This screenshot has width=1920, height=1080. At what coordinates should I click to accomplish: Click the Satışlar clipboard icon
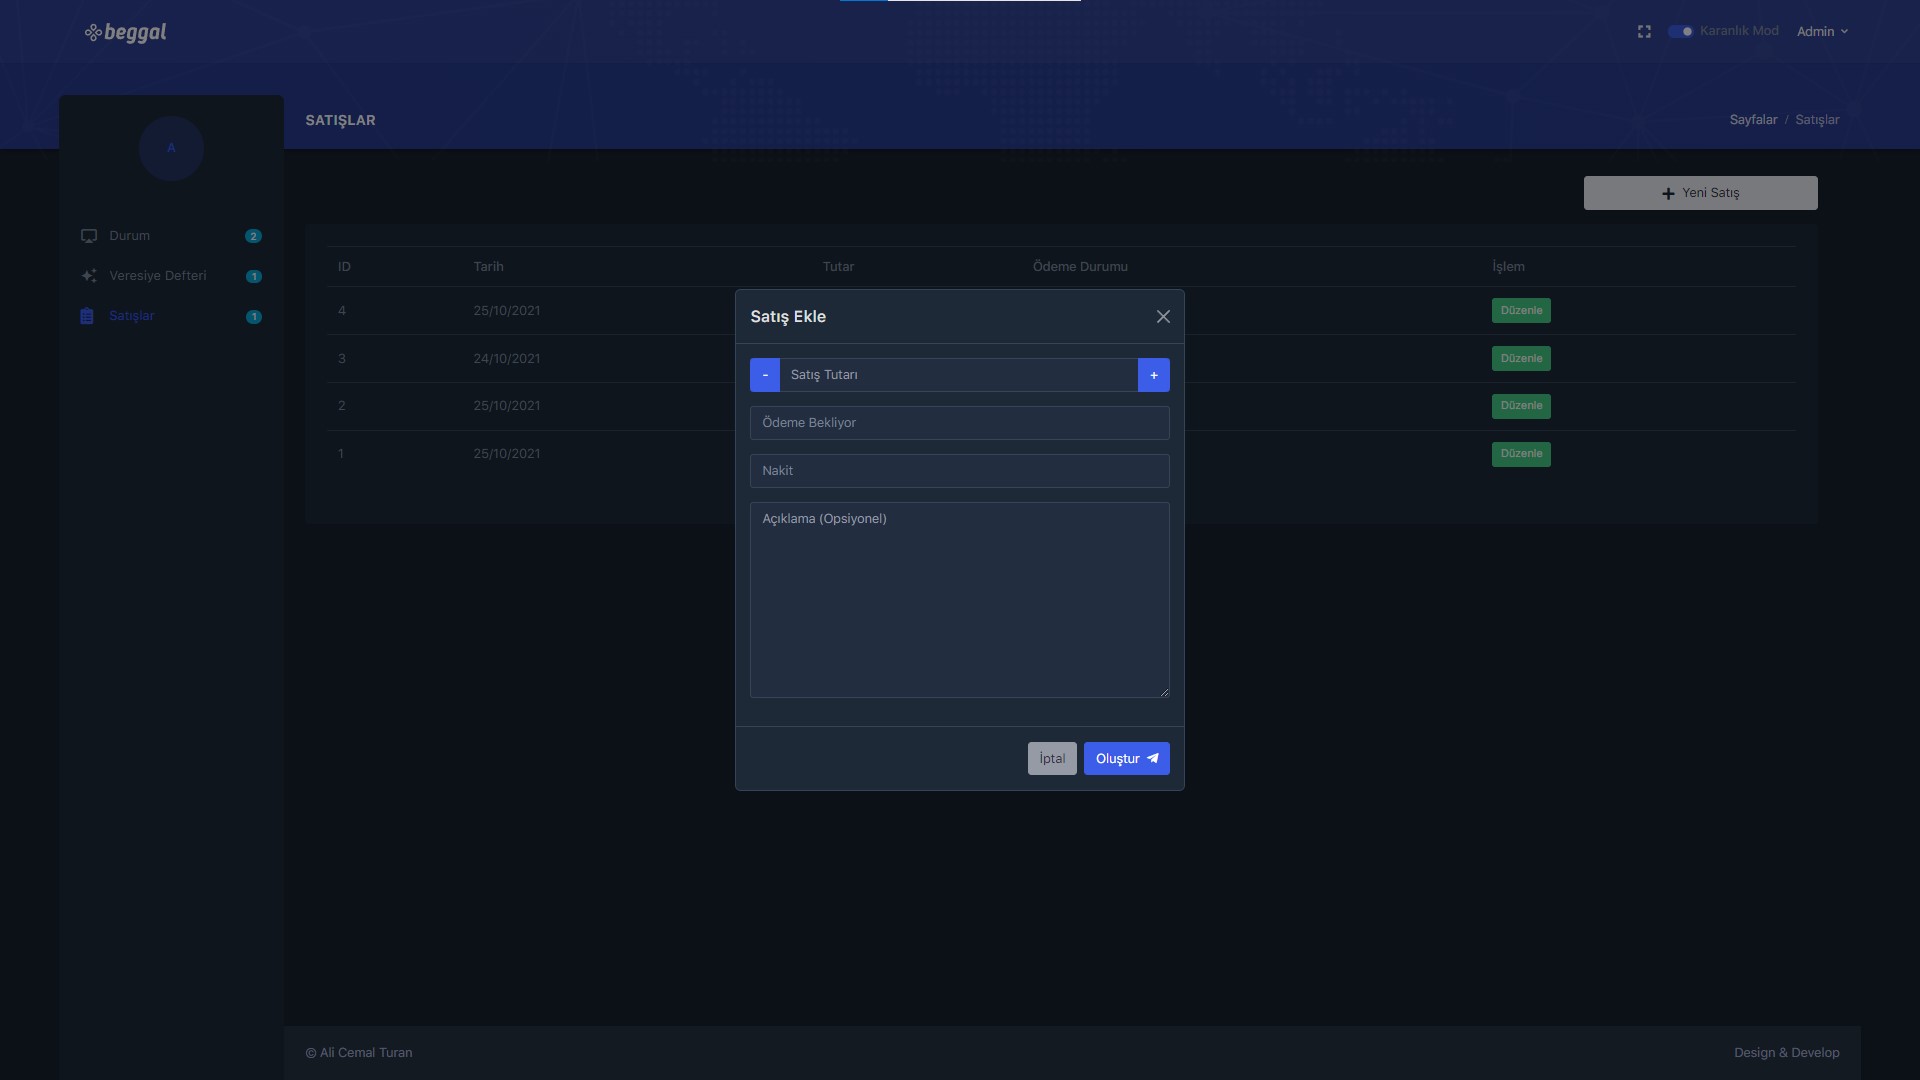[x=87, y=316]
